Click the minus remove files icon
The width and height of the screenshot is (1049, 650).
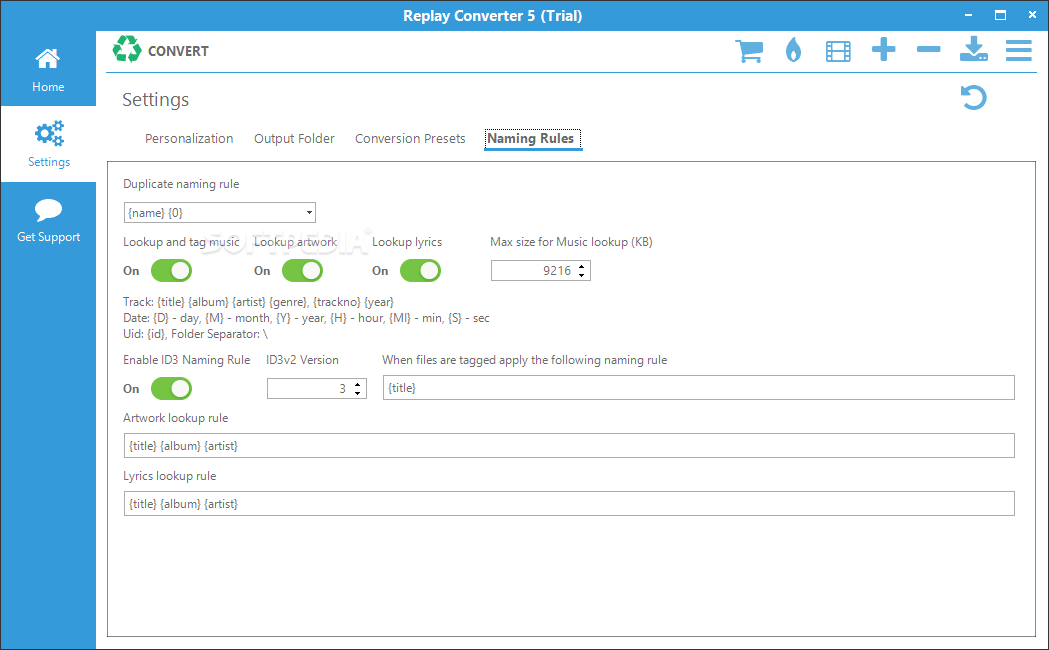click(929, 49)
